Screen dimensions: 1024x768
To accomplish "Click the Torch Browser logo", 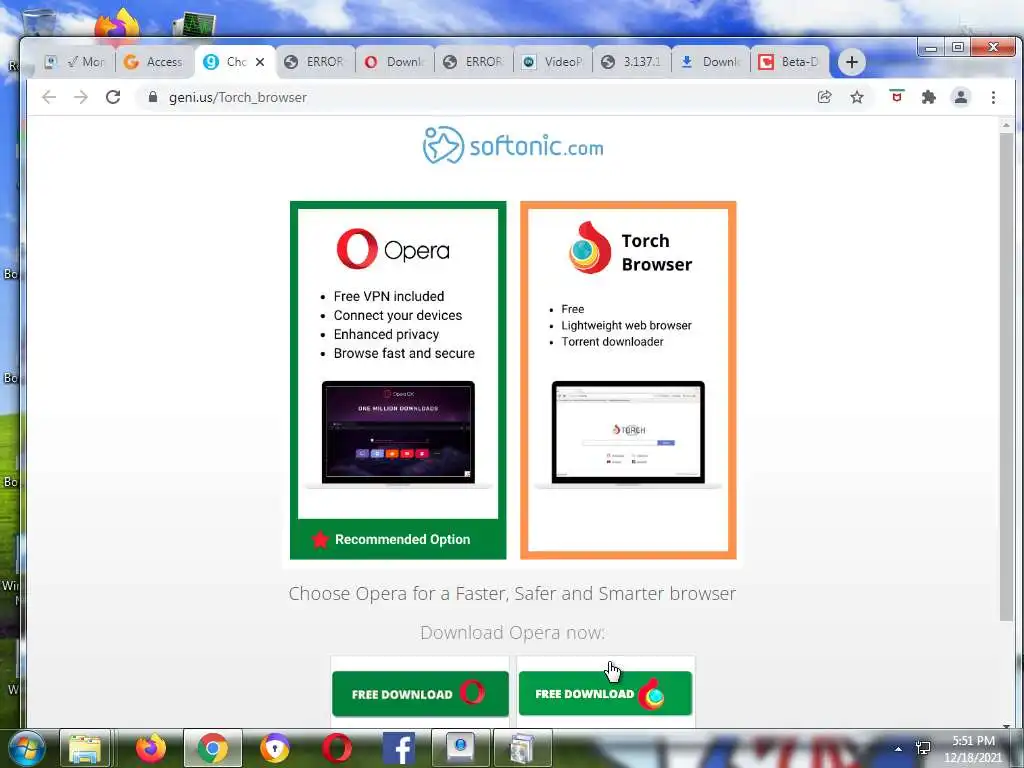I will [629, 249].
